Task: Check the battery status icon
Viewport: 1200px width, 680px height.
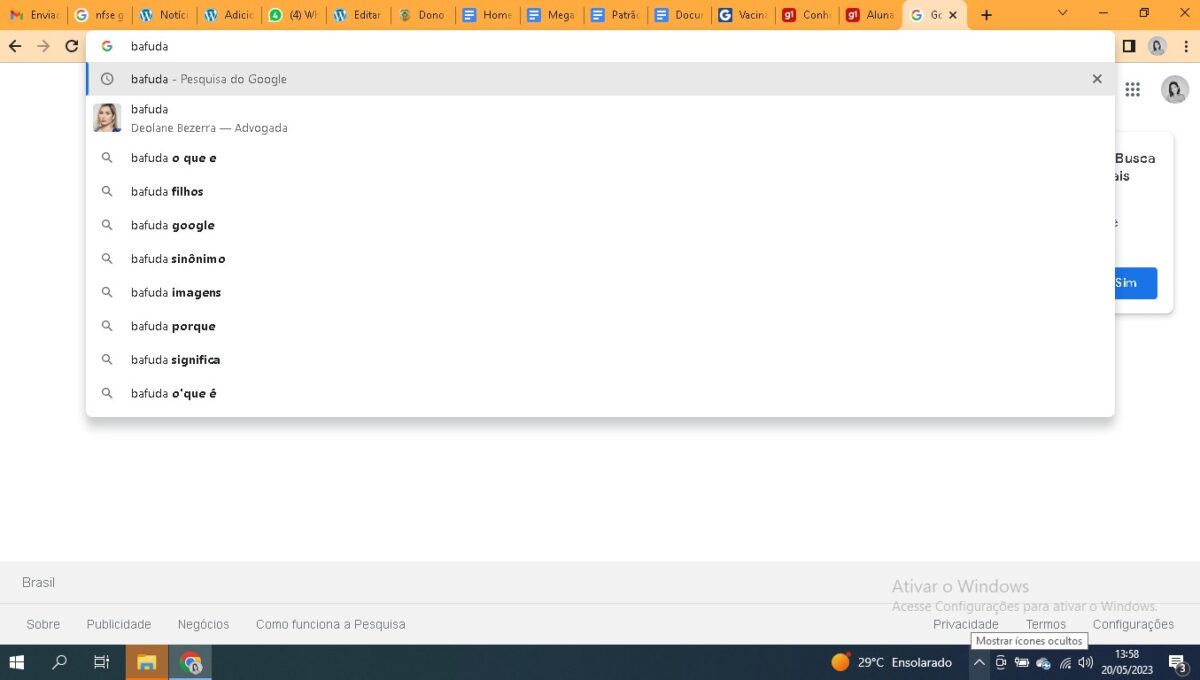Action: coord(1022,662)
